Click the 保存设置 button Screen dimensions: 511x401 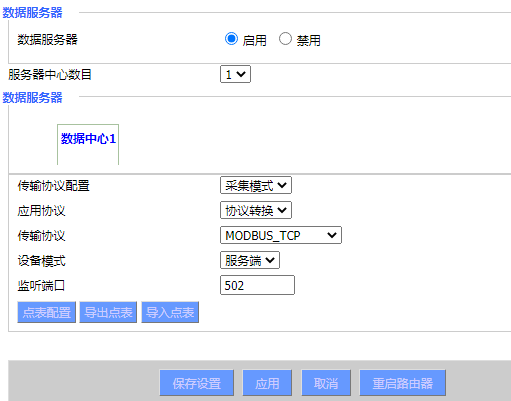coord(197,383)
